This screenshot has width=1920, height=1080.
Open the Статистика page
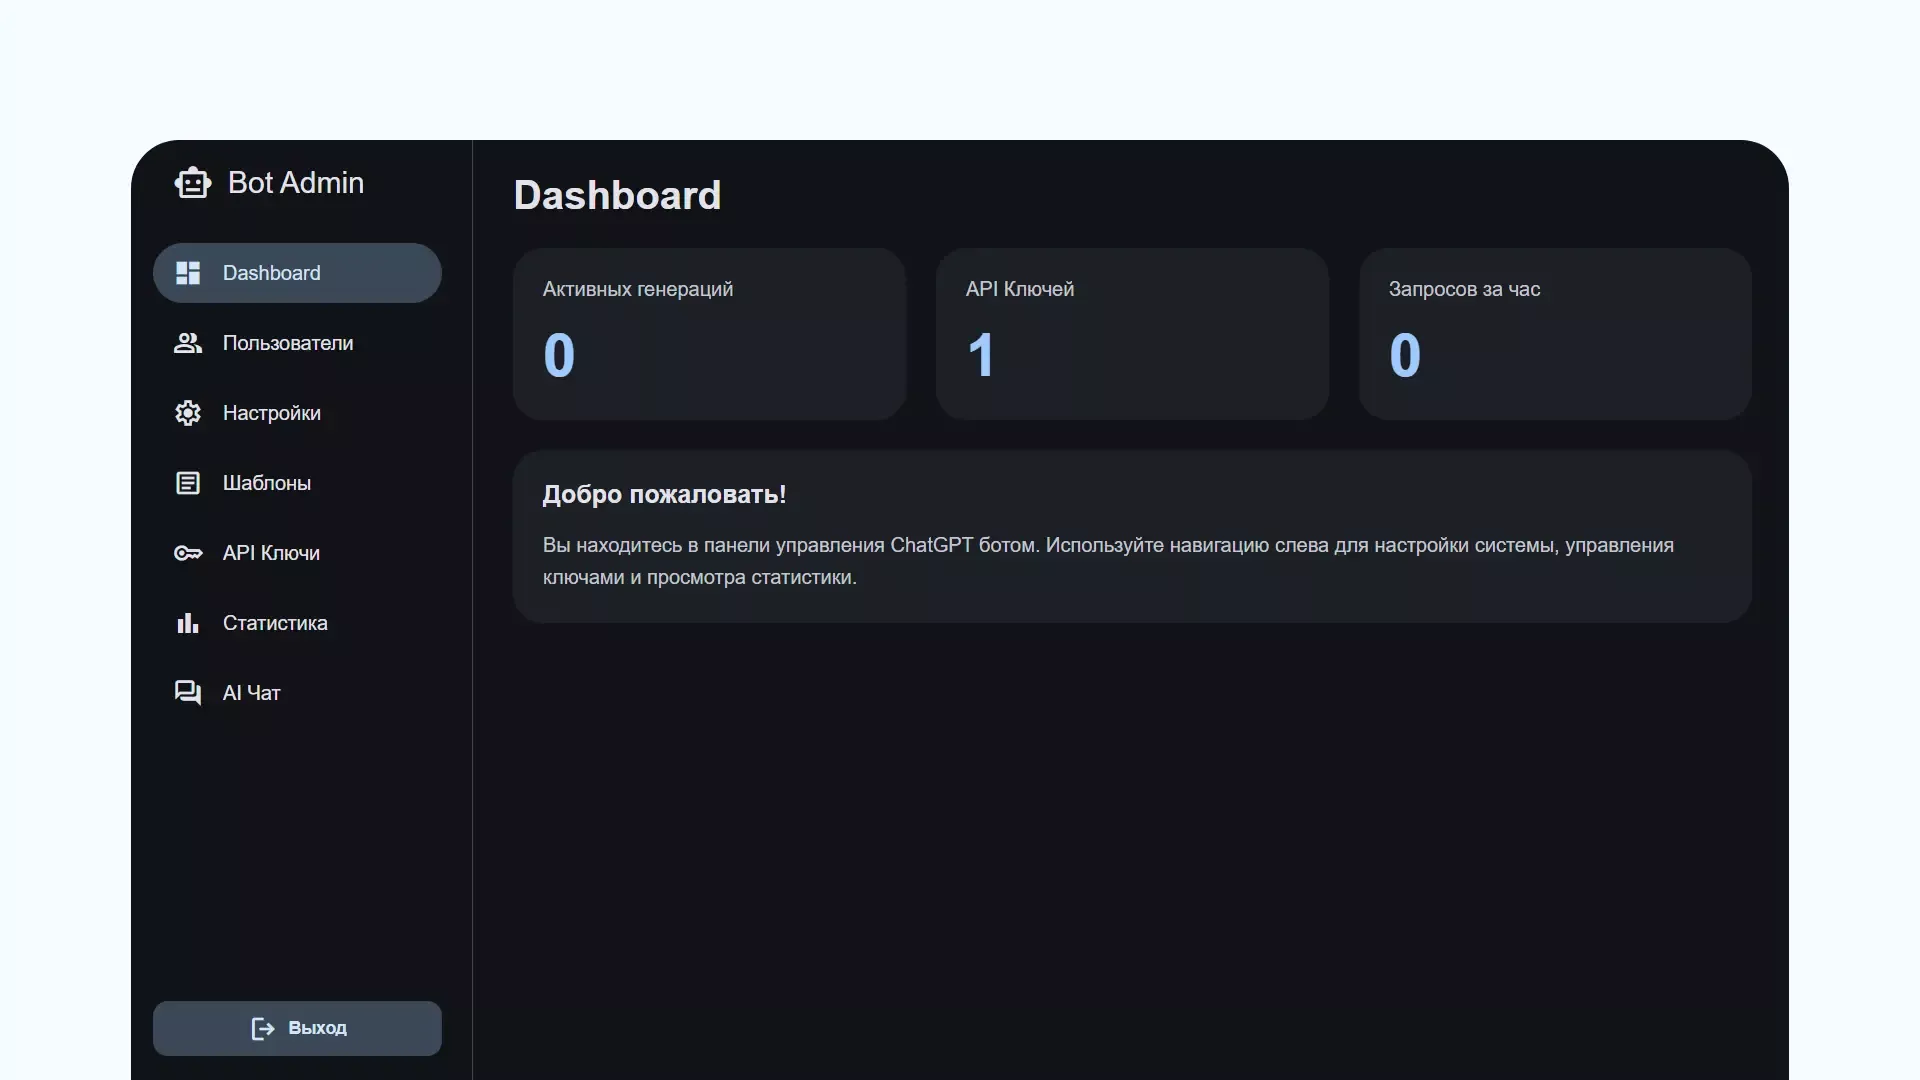pyautogui.click(x=275, y=623)
